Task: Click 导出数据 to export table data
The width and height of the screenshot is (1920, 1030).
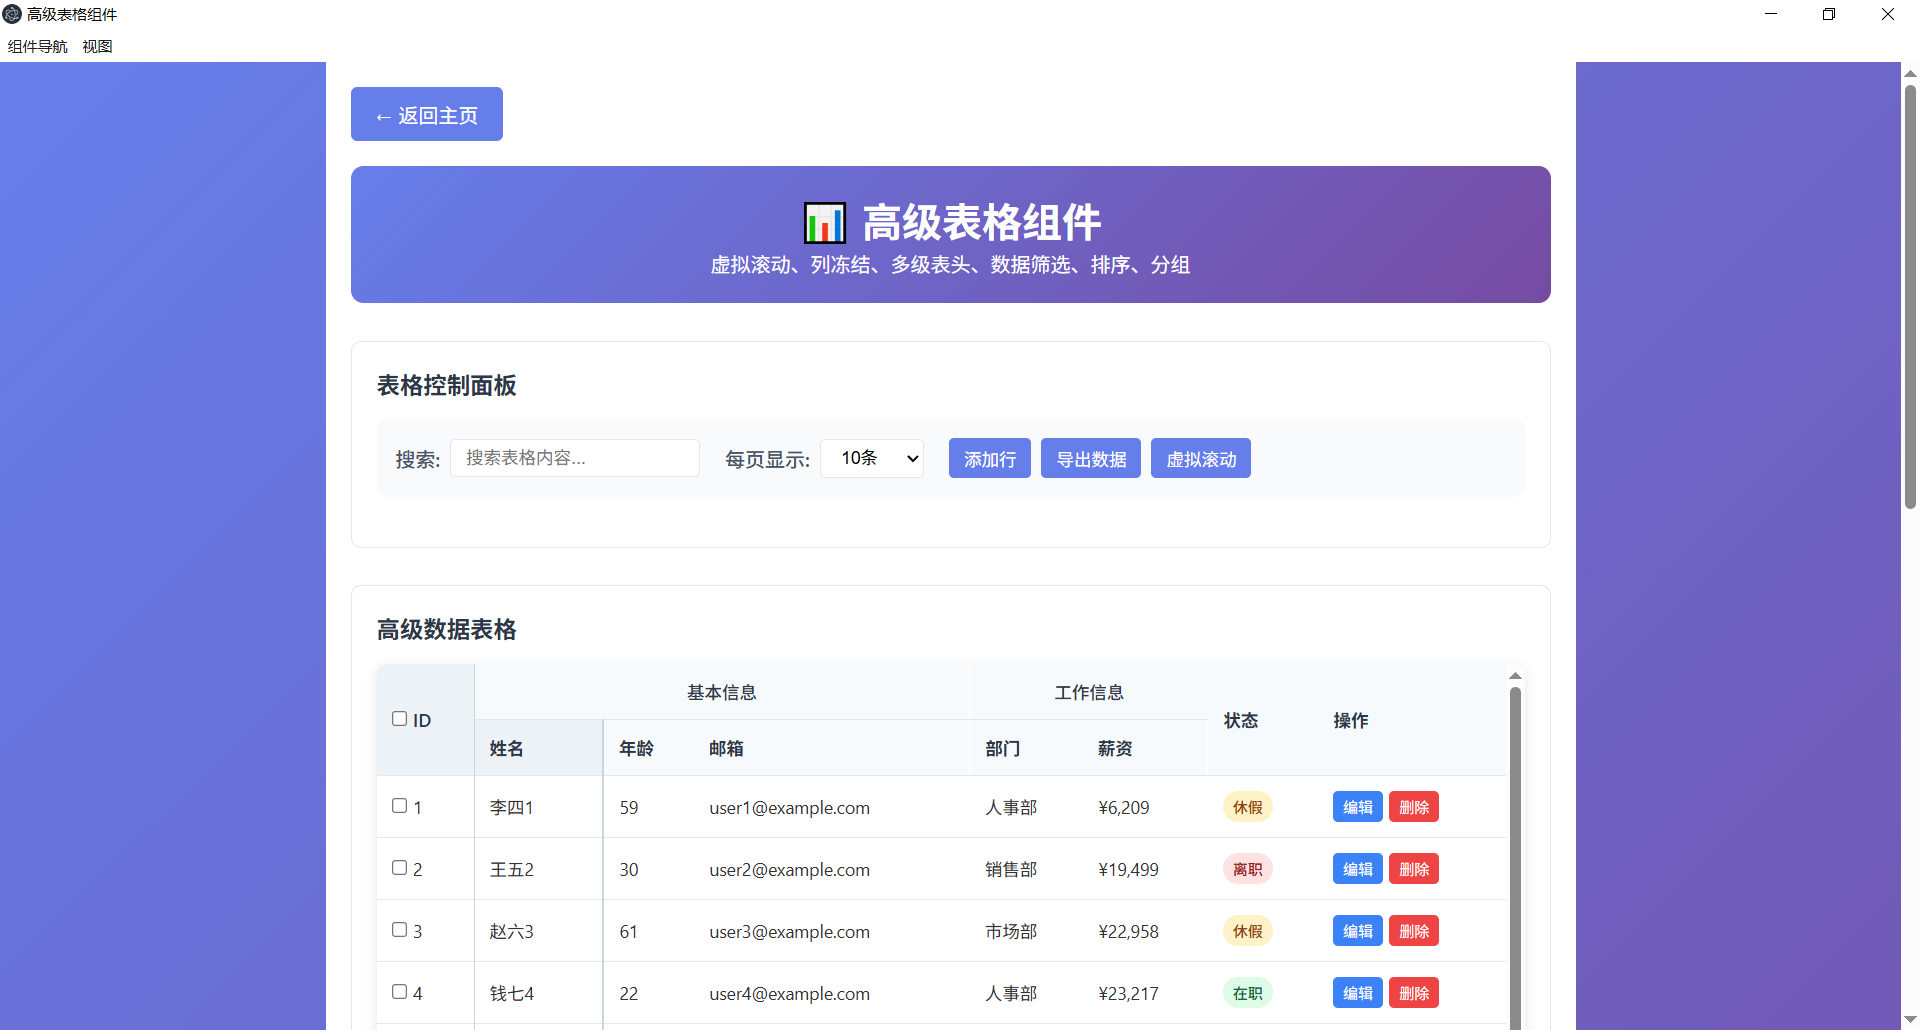Action: 1090,457
